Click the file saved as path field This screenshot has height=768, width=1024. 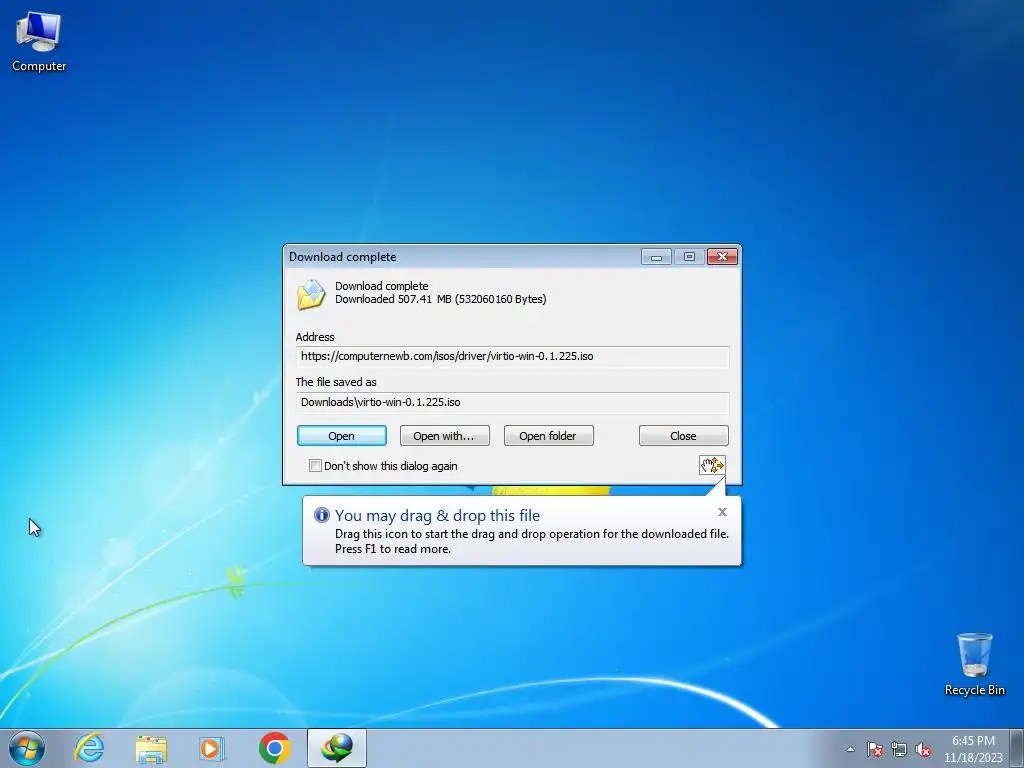click(x=512, y=402)
